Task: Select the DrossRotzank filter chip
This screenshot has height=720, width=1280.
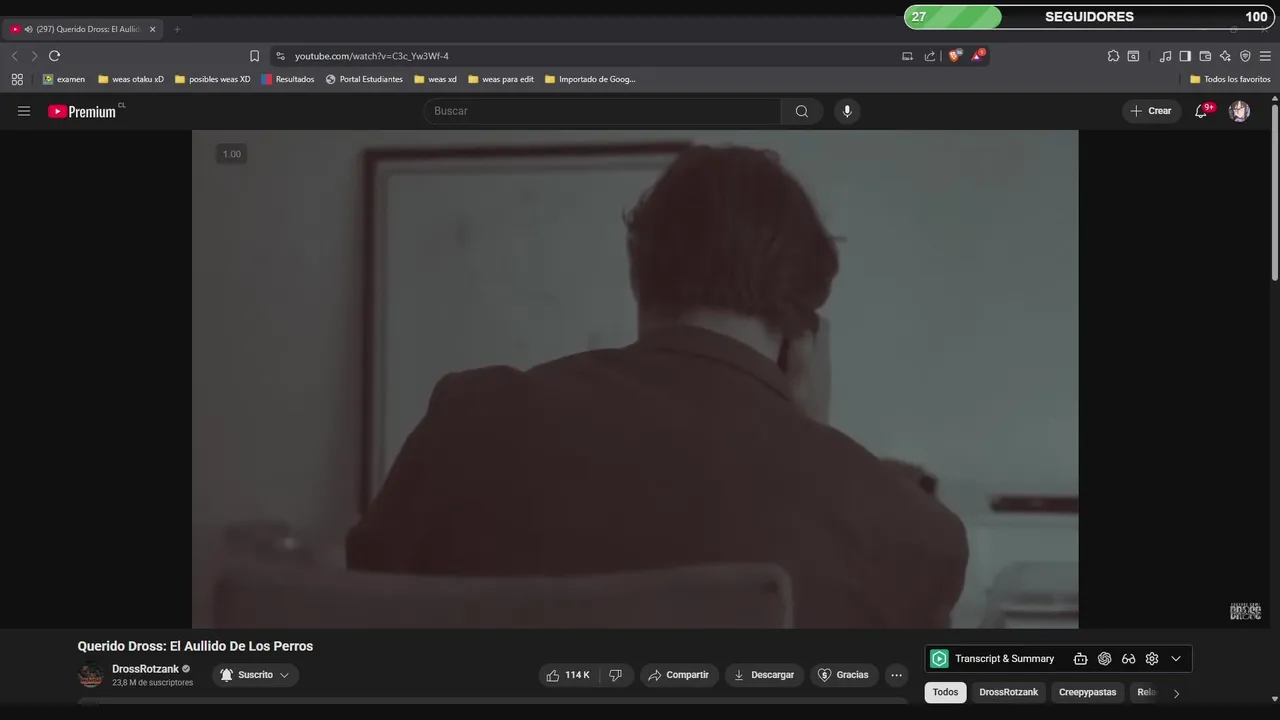Action: (1008, 692)
